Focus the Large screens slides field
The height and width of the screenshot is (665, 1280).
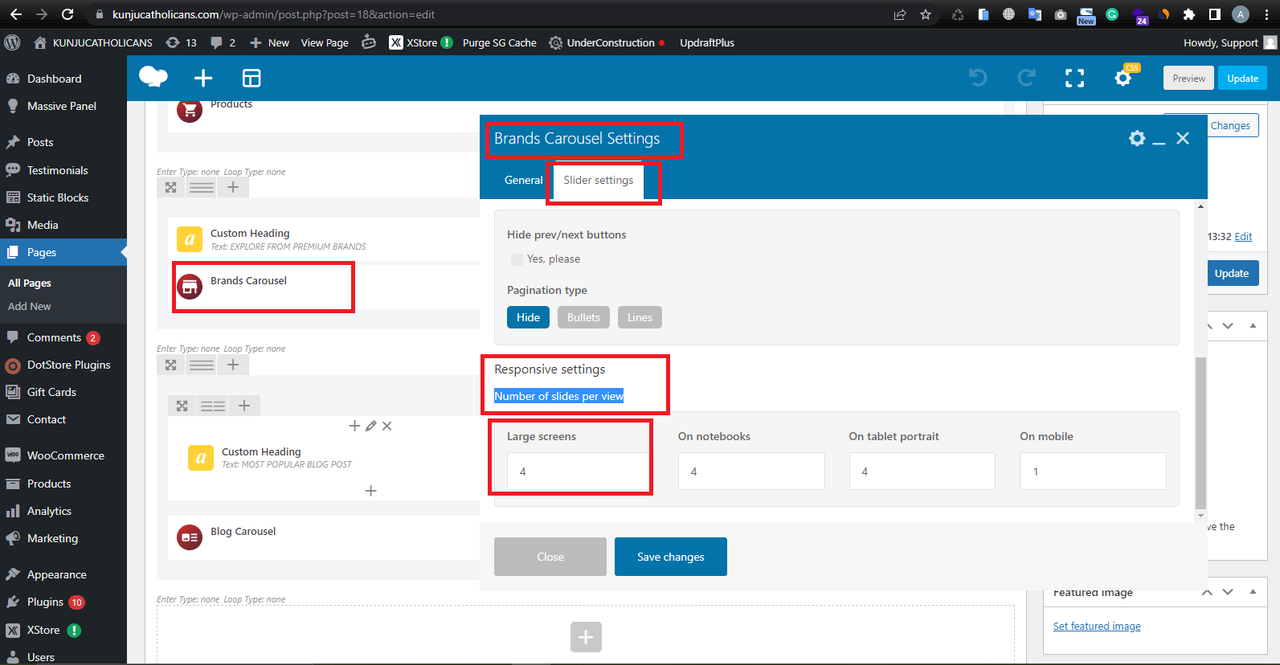[x=581, y=471]
